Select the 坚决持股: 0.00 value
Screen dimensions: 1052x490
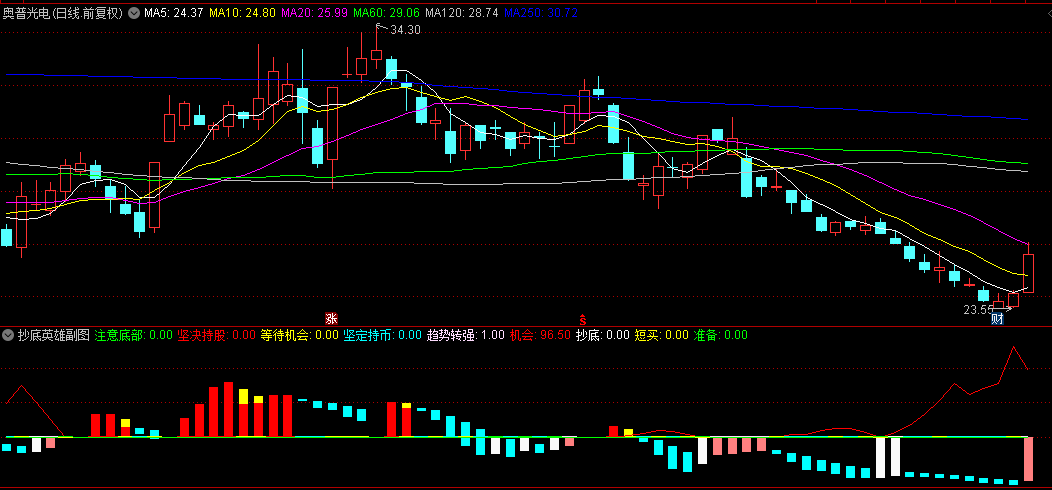click(x=216, y=335)
